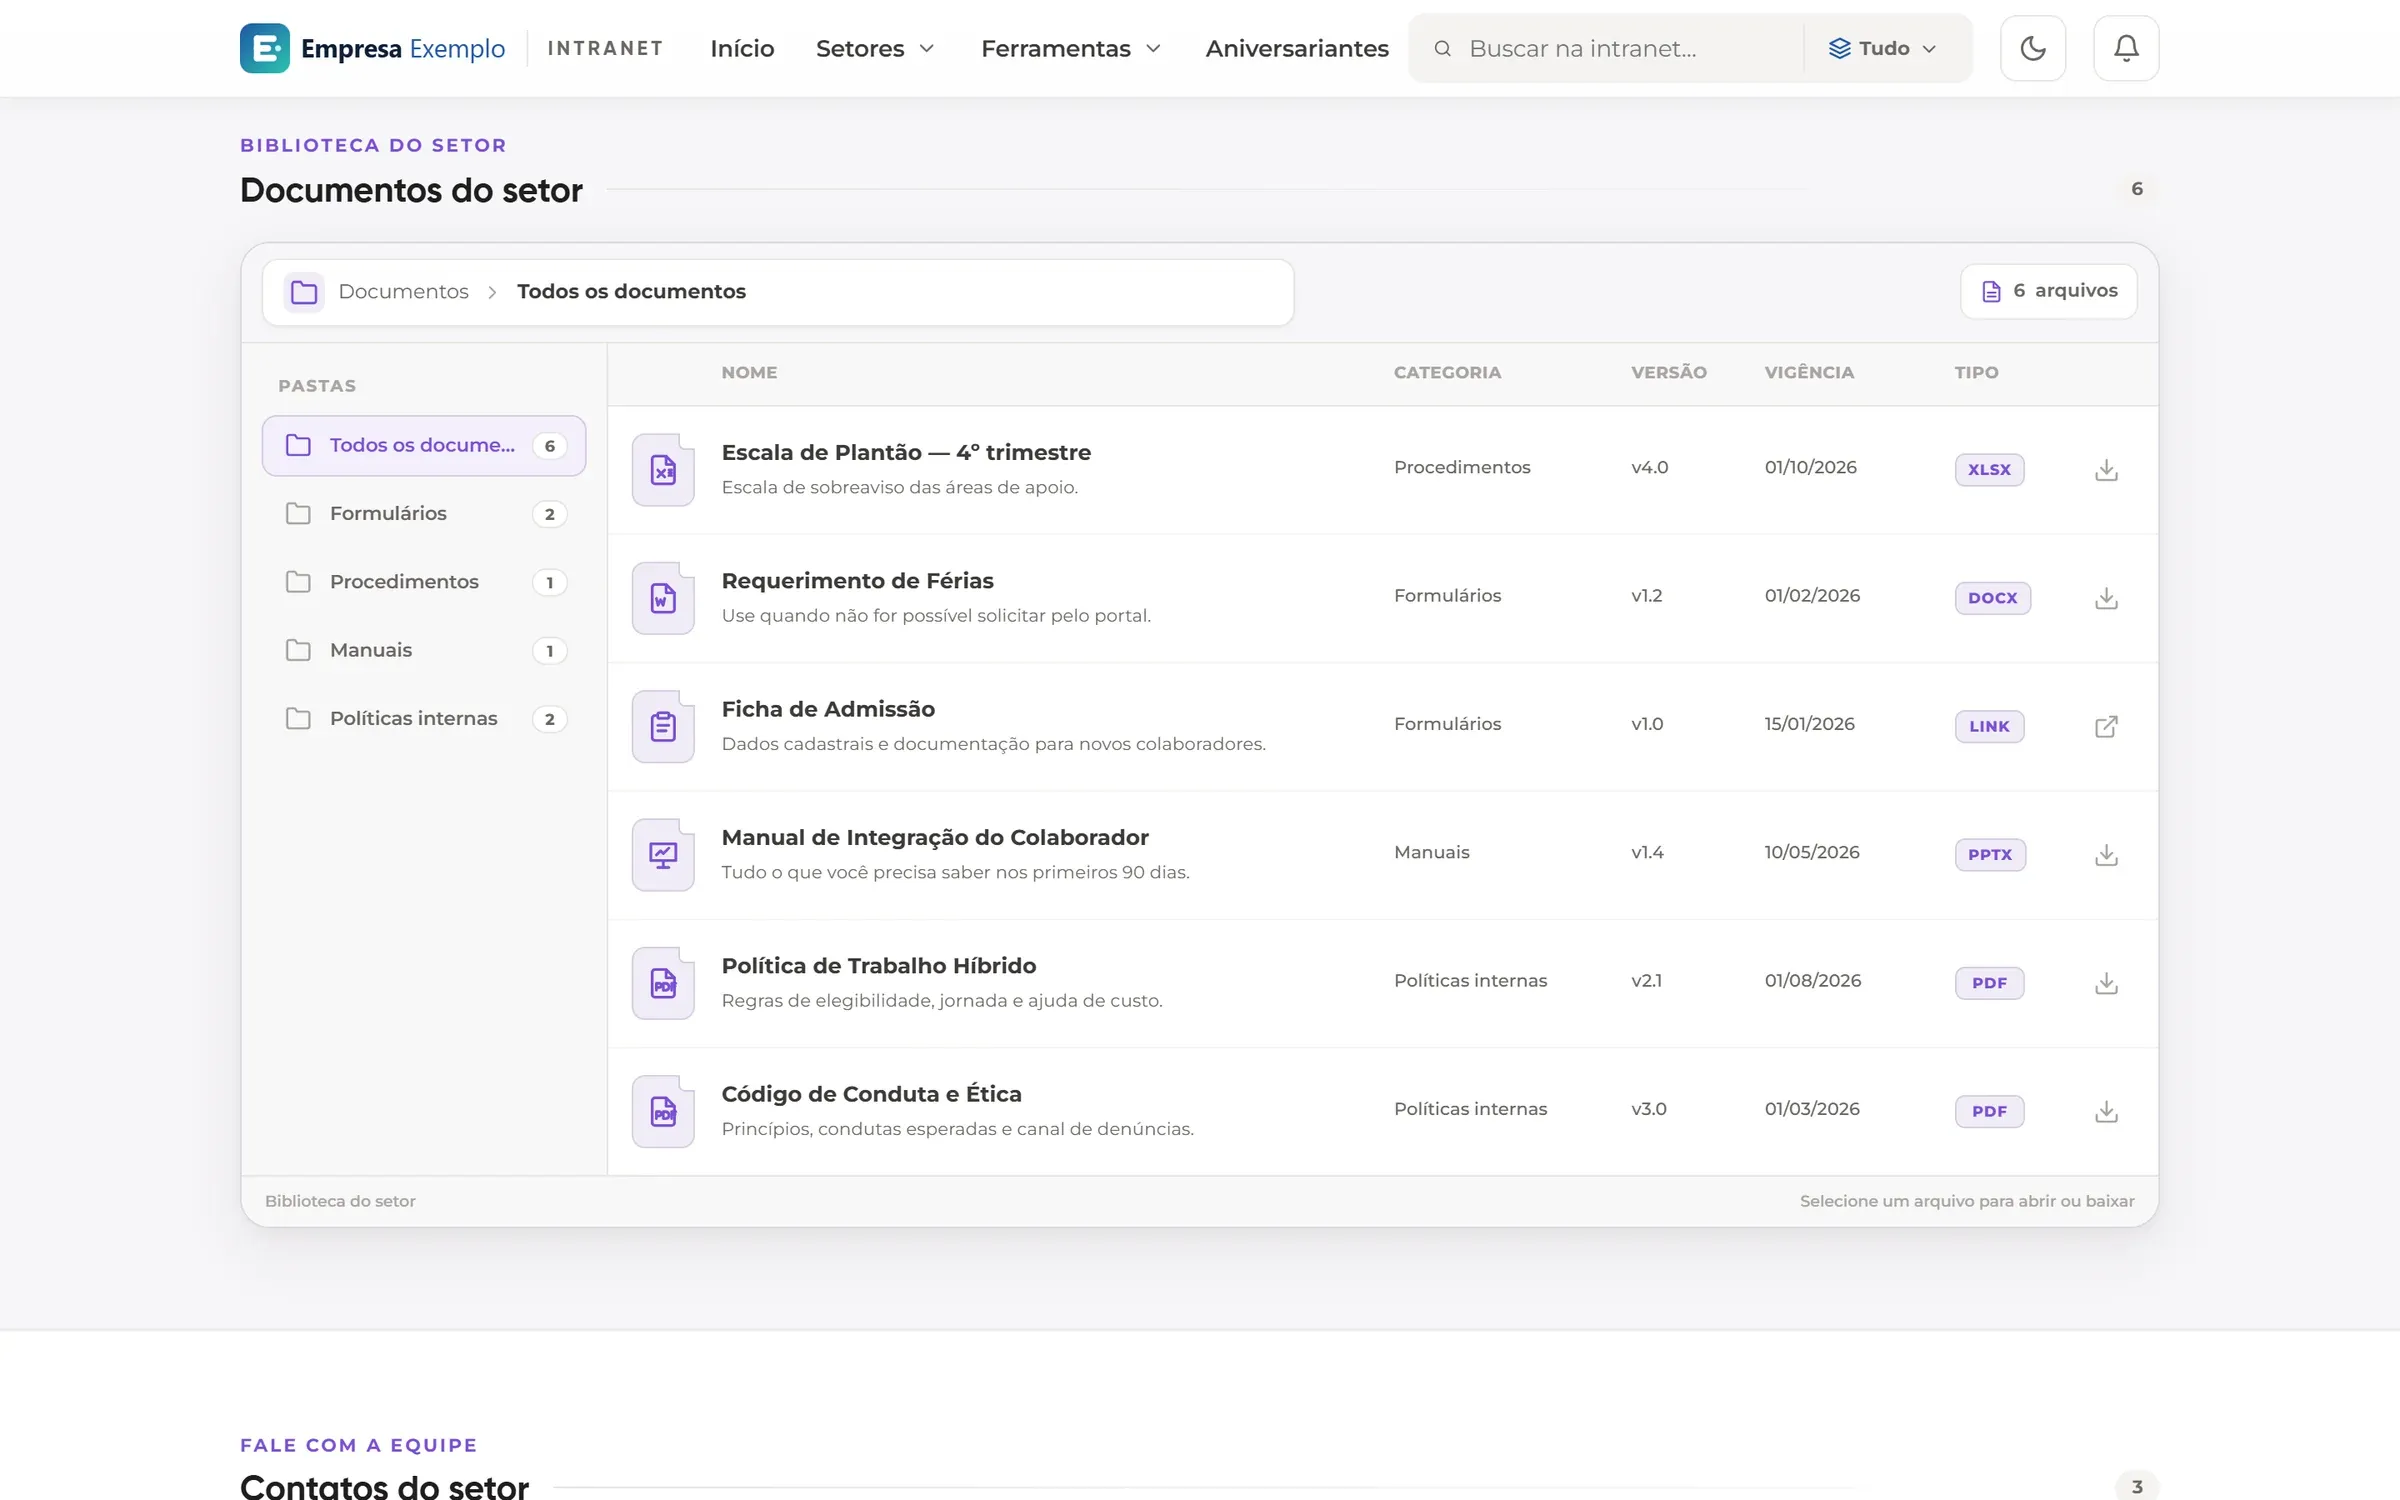This screenshot has height=1500, width=2400.
Task: Download Política de Trabalho Híbrido PDF
Action: (x=2106, y=983)
